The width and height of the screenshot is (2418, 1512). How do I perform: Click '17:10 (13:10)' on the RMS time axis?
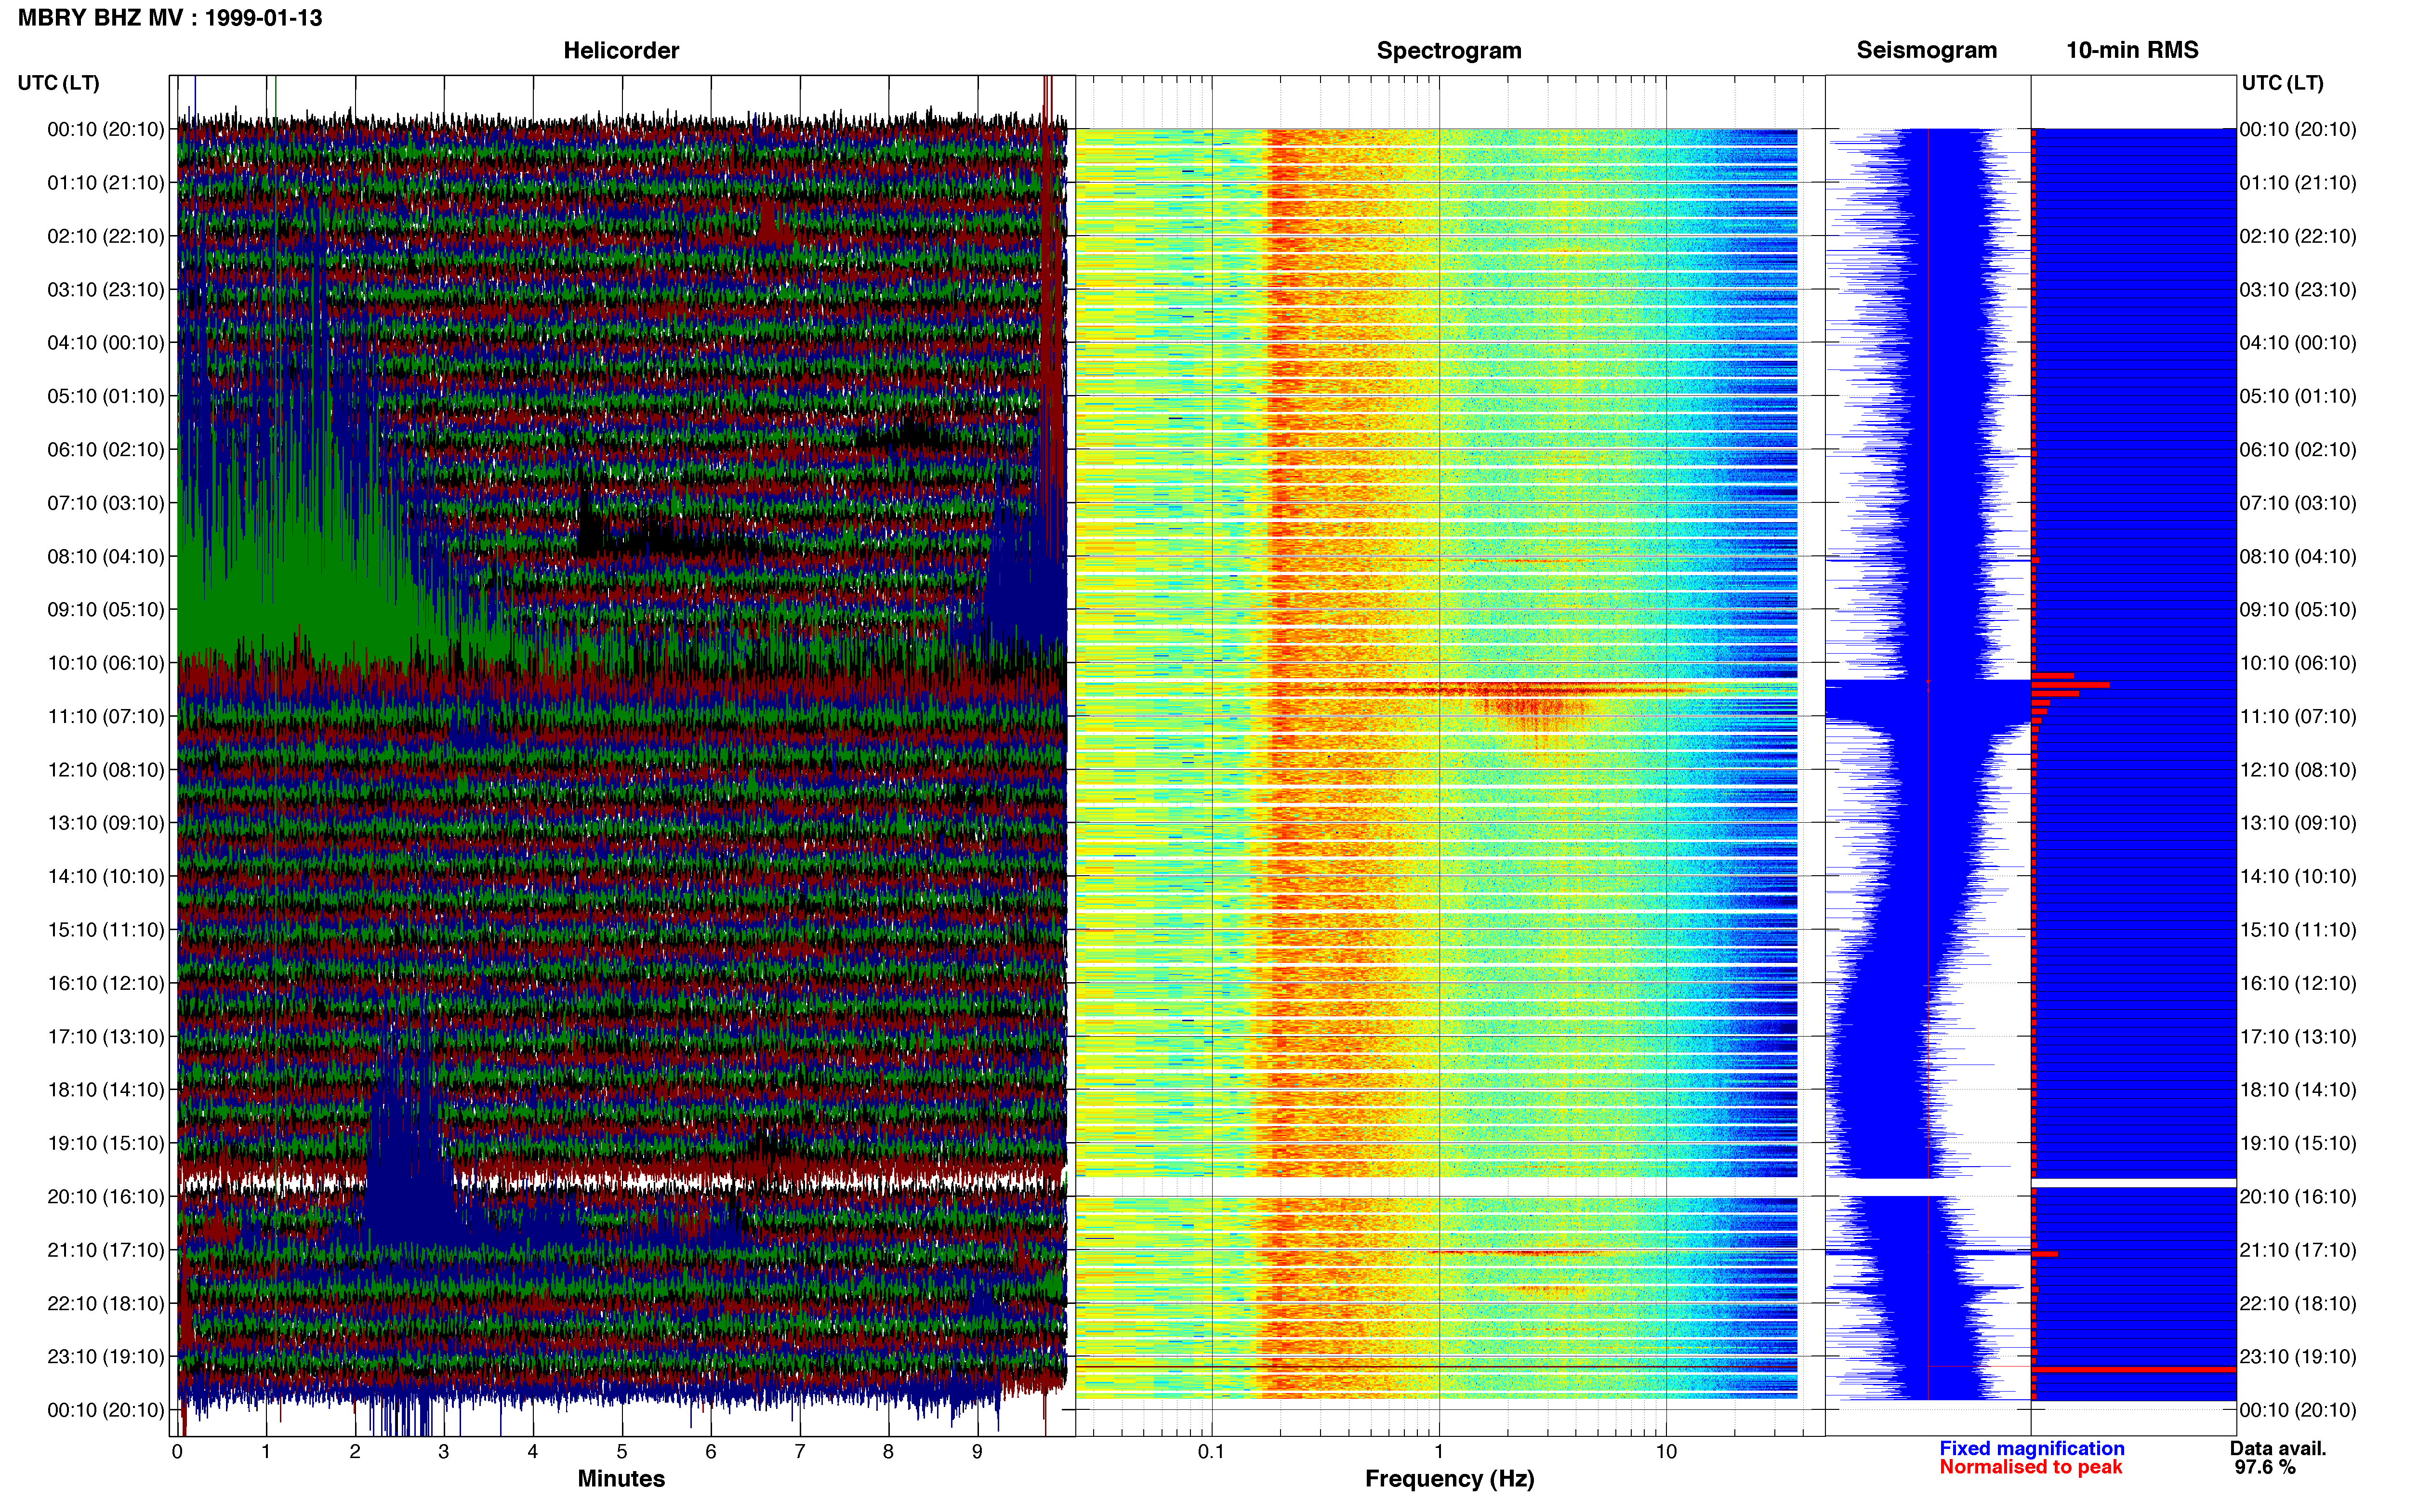[x=2298, y=1037]
